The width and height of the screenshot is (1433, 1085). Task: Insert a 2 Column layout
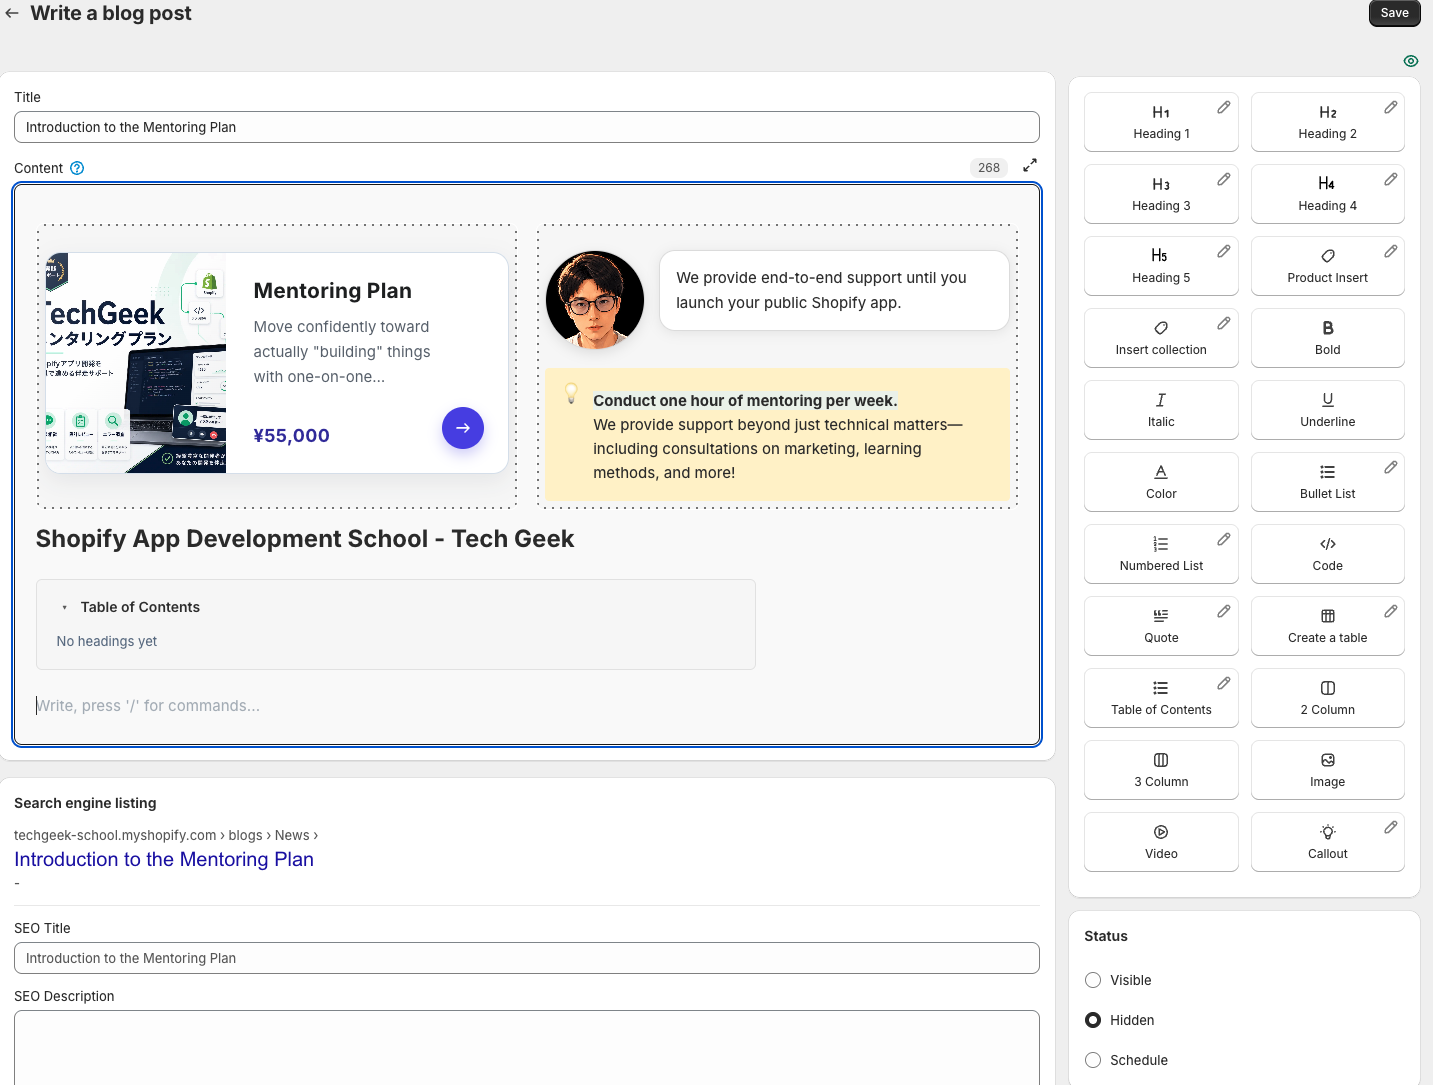click(x=1328, y=698)
